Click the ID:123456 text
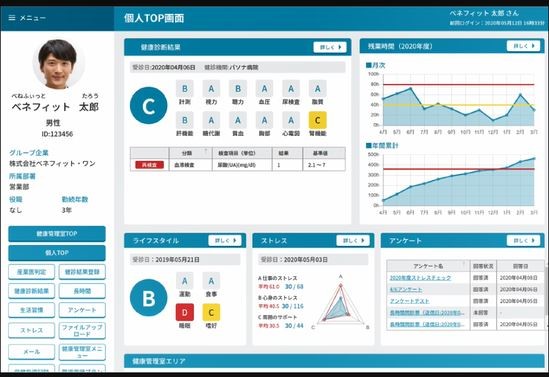Viewport: 549px width, 377px height. click(x=57, y=134)
